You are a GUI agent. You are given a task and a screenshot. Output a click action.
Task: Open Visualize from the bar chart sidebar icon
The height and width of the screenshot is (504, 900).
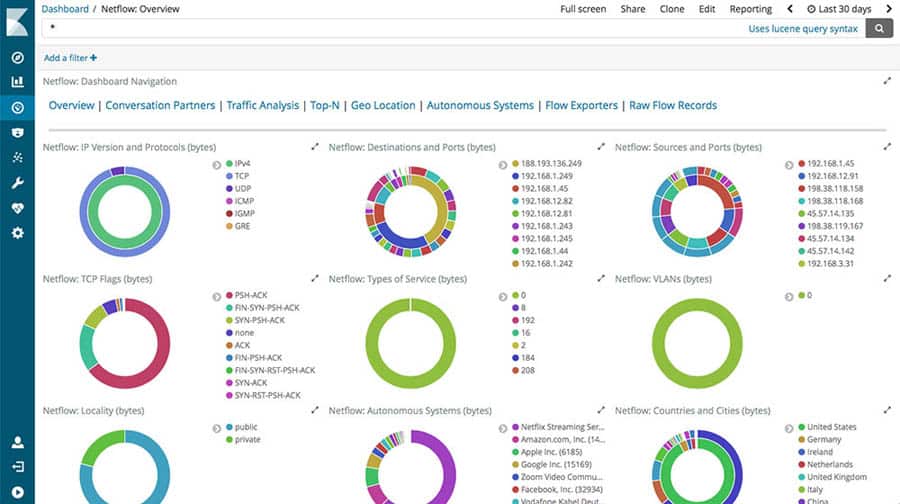17,82
